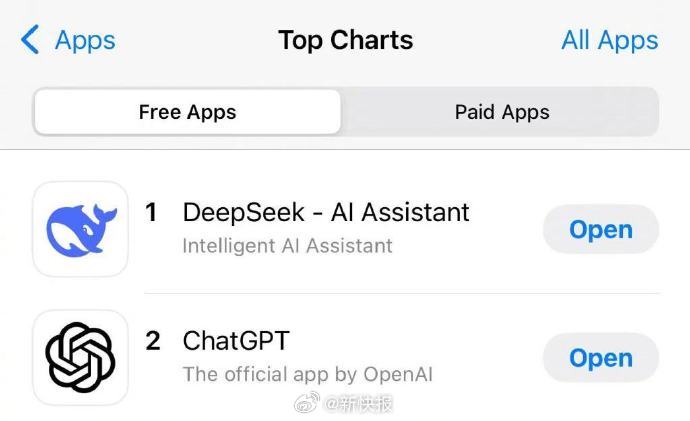Open the DeepSeek - AI Assistant app
Image resolution: width=690 pixels, height=421 pixels.
click(601, 229)
